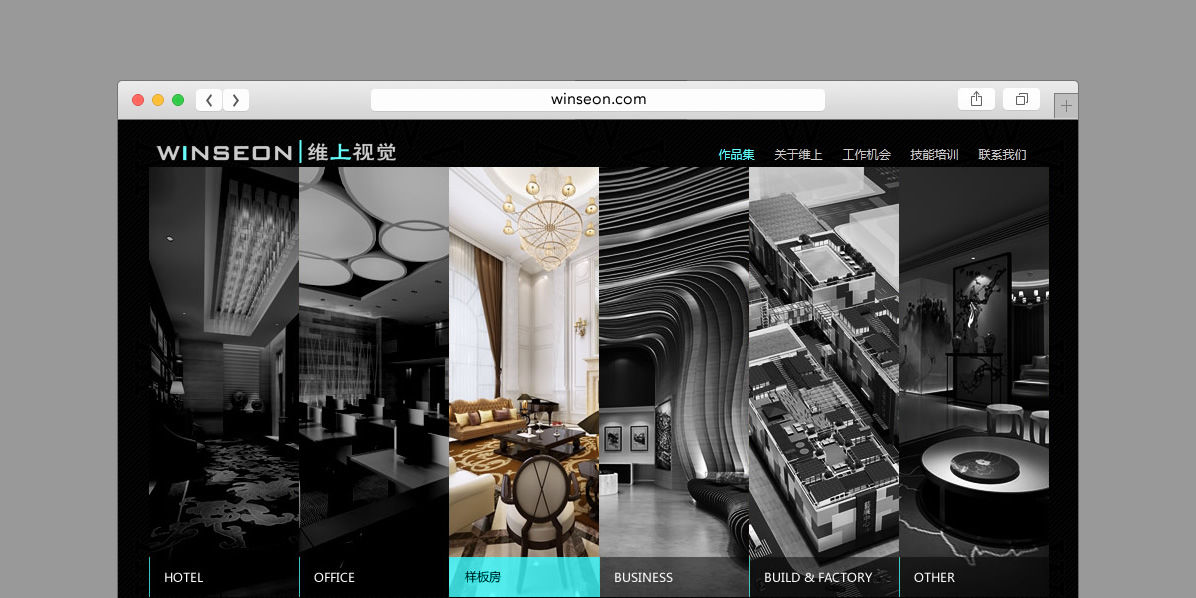
Task: Add a new tab with plus button
Action: pos(1066,105)
